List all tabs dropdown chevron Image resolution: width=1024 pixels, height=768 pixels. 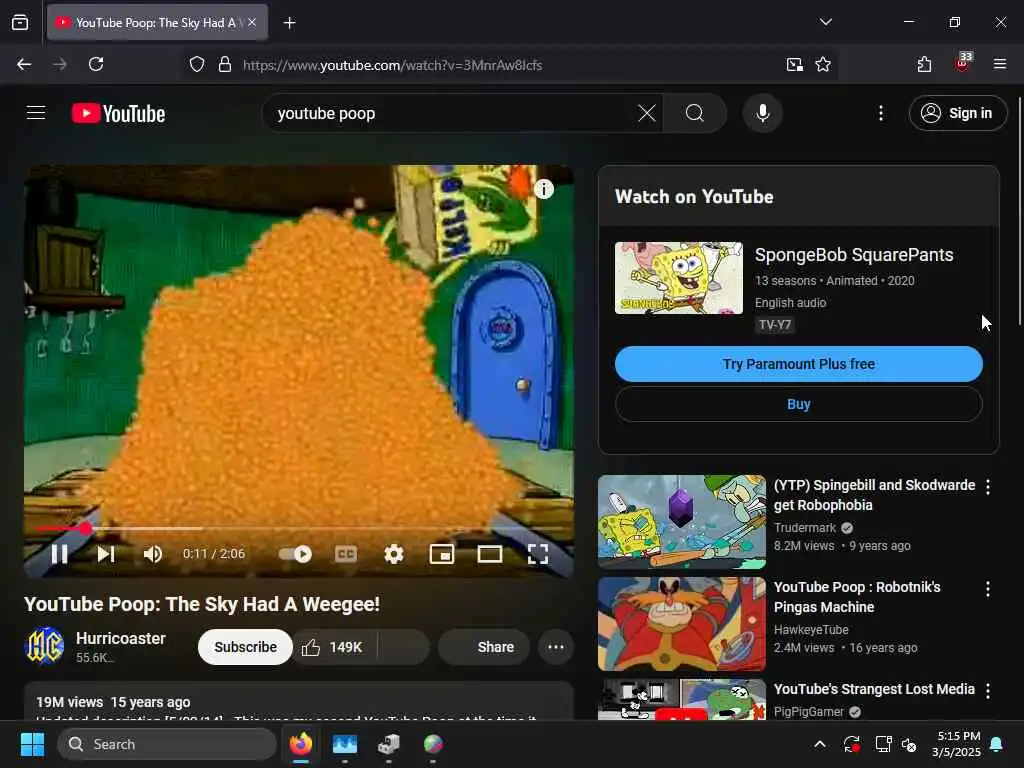click(825, 22)
